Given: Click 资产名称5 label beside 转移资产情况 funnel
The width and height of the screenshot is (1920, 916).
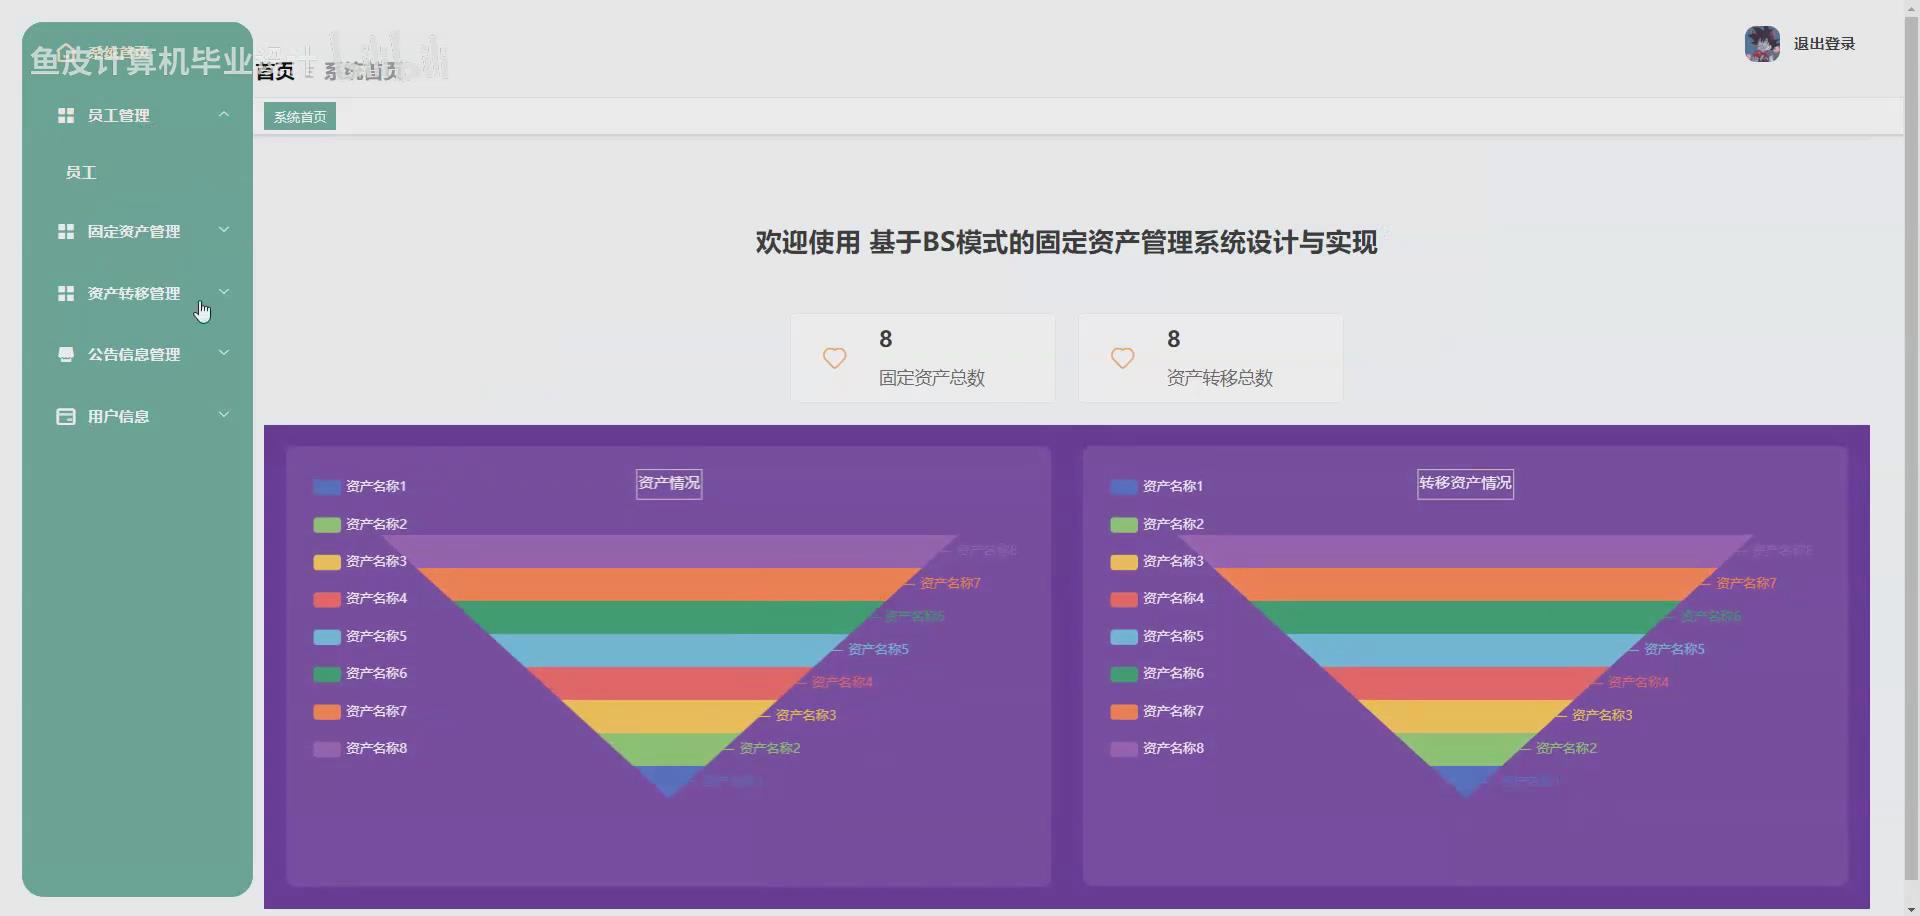Looking at the screenshot, I should coord(1674,650).
